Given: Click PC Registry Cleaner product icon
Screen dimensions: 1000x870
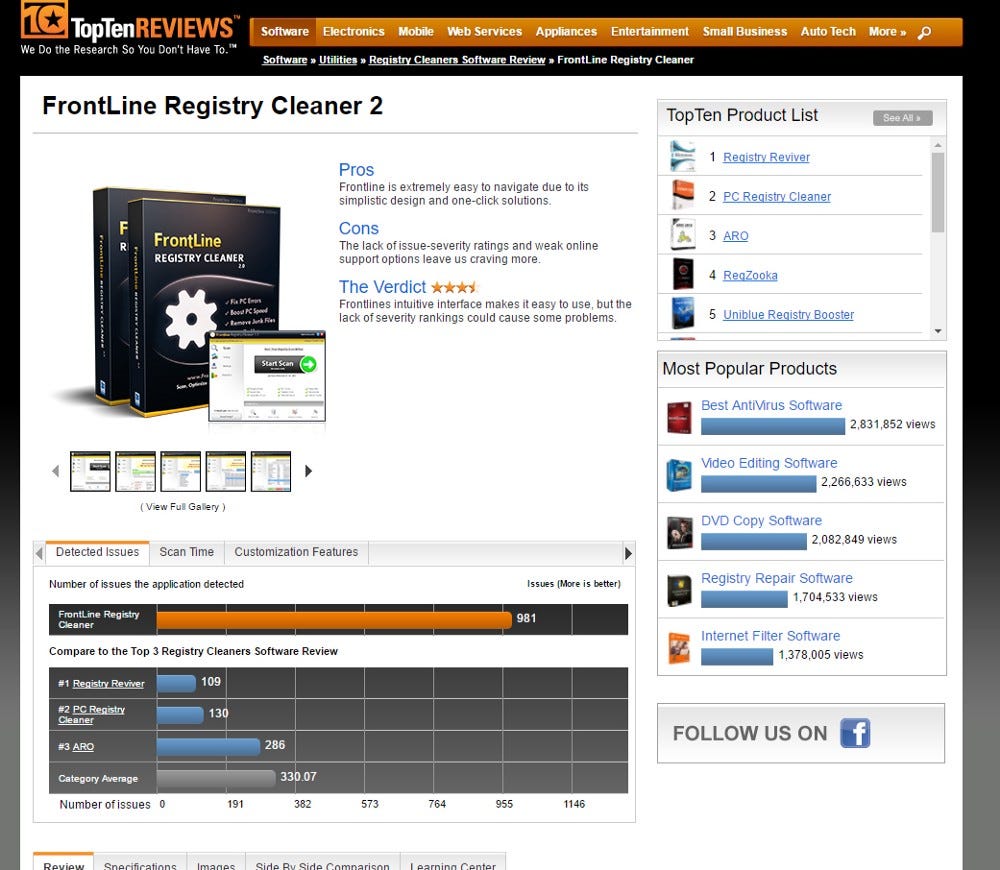Looking at the screenshot, I should tap(682, 195).
